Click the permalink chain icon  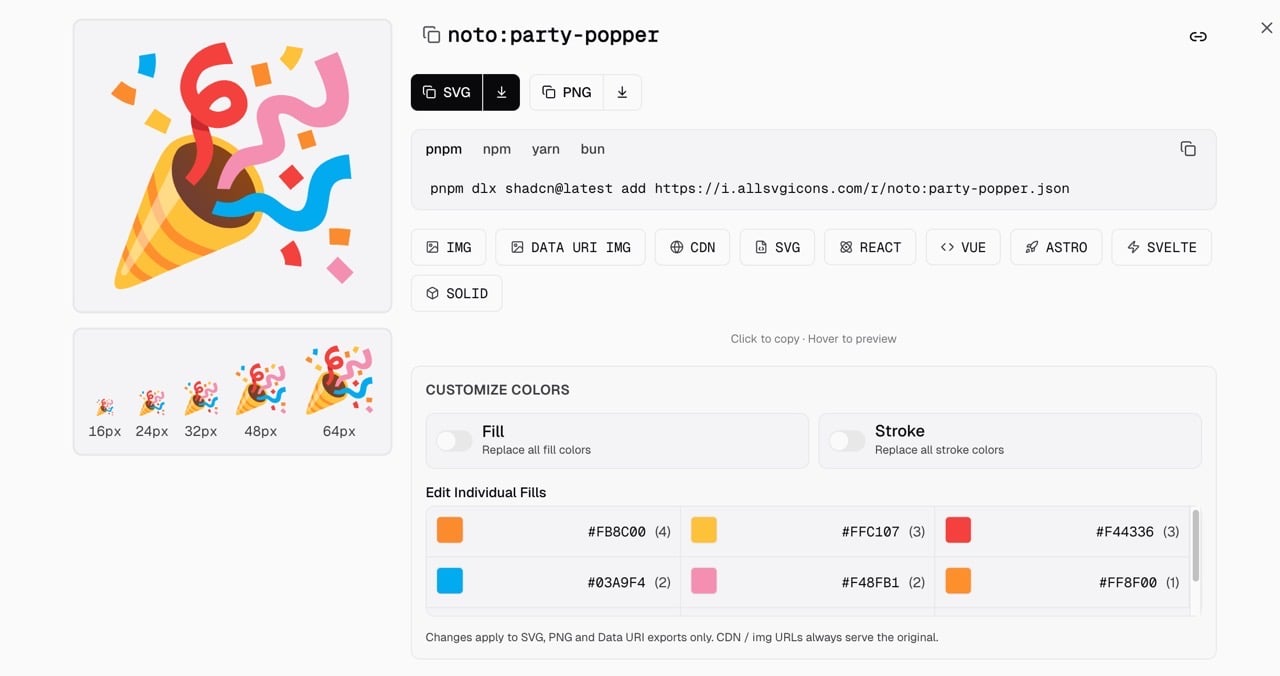[x=1197, y=36]
